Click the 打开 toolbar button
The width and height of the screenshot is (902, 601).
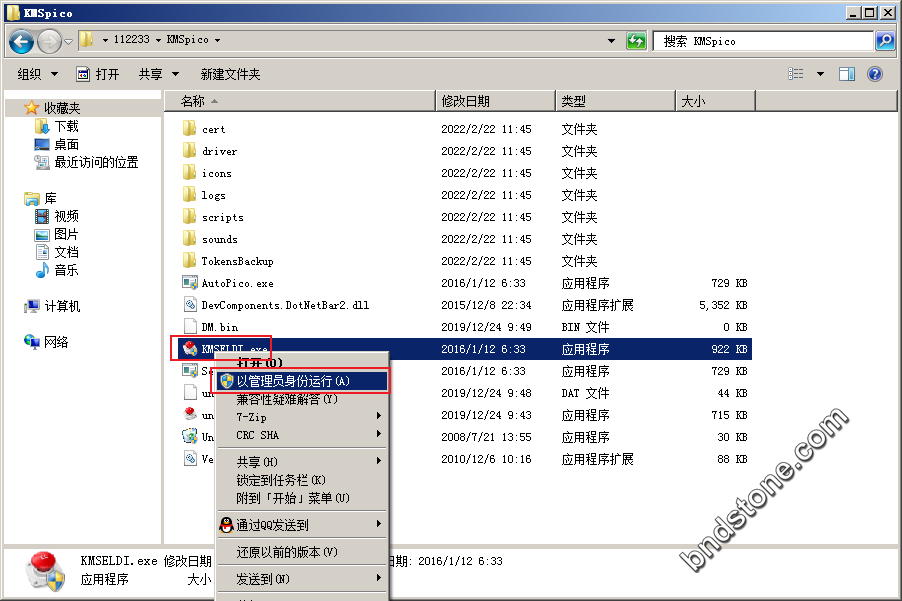click(98, 74)
